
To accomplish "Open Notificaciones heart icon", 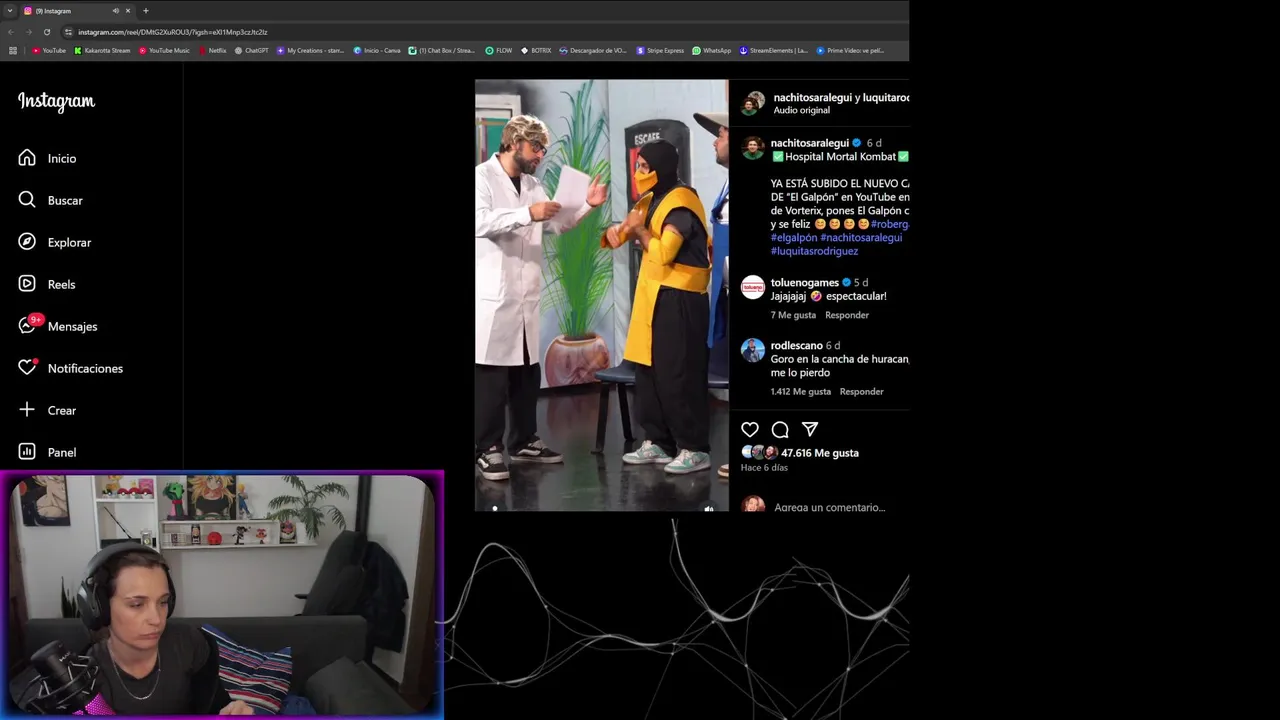I will coord(27,368).
